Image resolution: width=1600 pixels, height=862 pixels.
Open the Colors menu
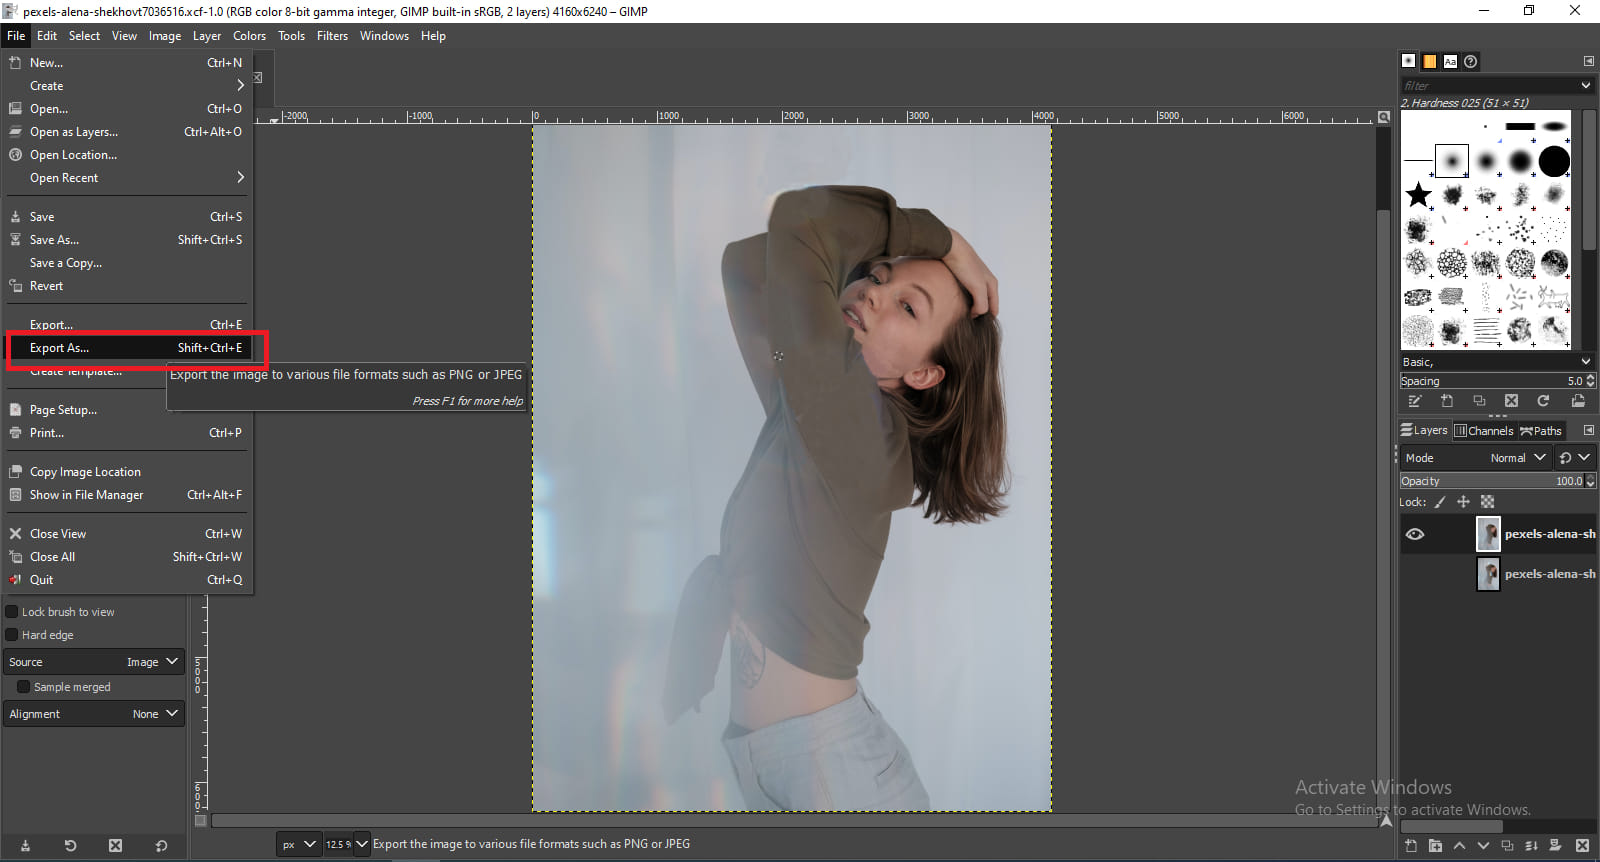pos(249,36)
